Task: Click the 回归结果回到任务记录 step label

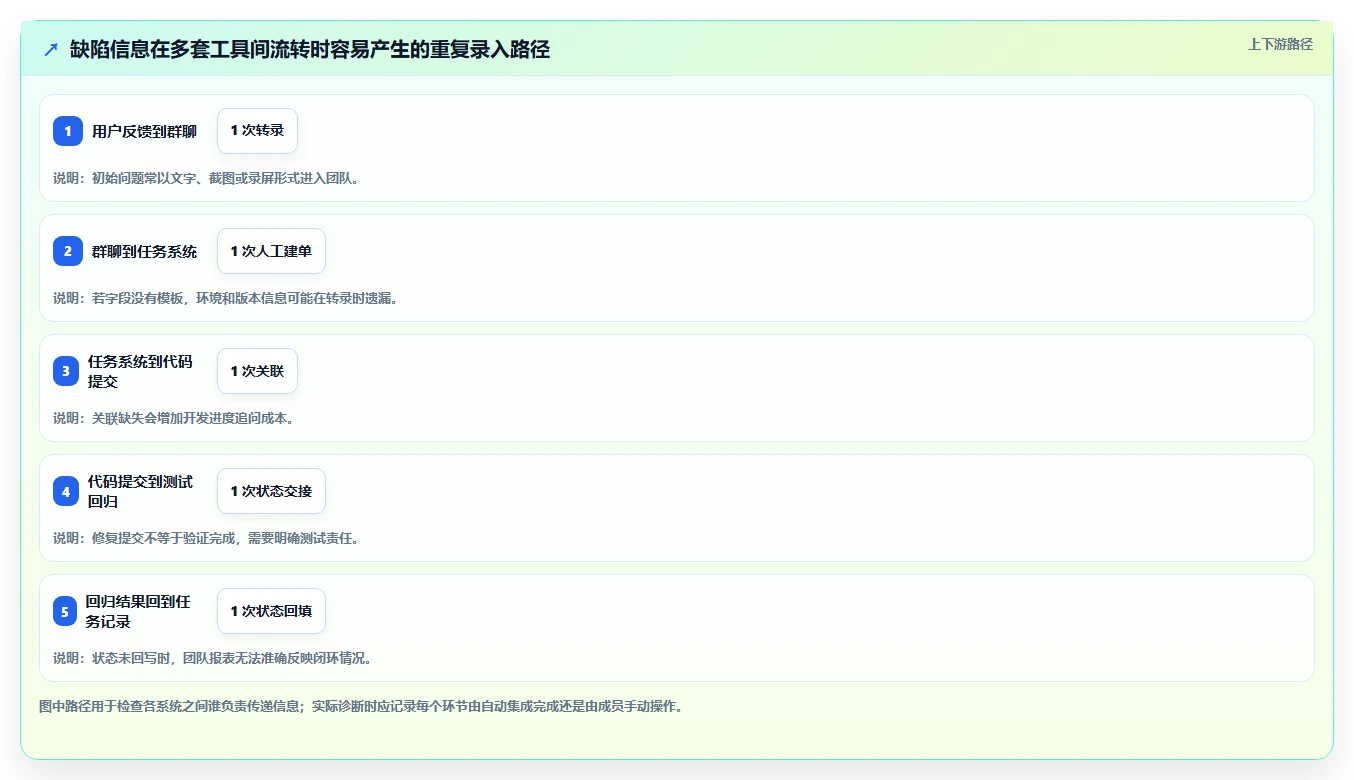Action: pos(138,611)
